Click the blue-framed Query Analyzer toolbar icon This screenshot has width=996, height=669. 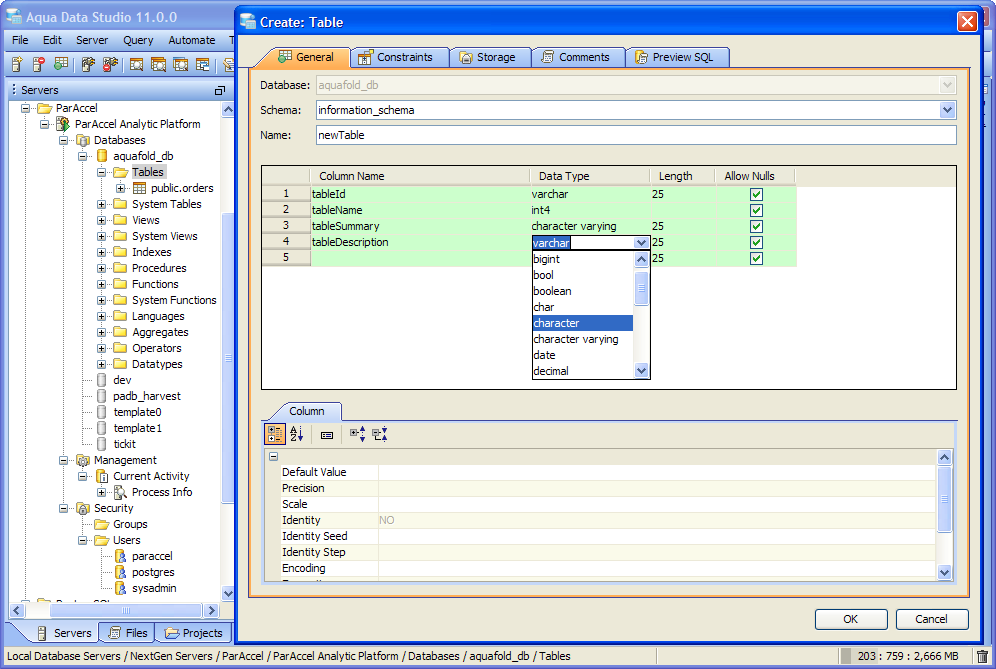180,64
